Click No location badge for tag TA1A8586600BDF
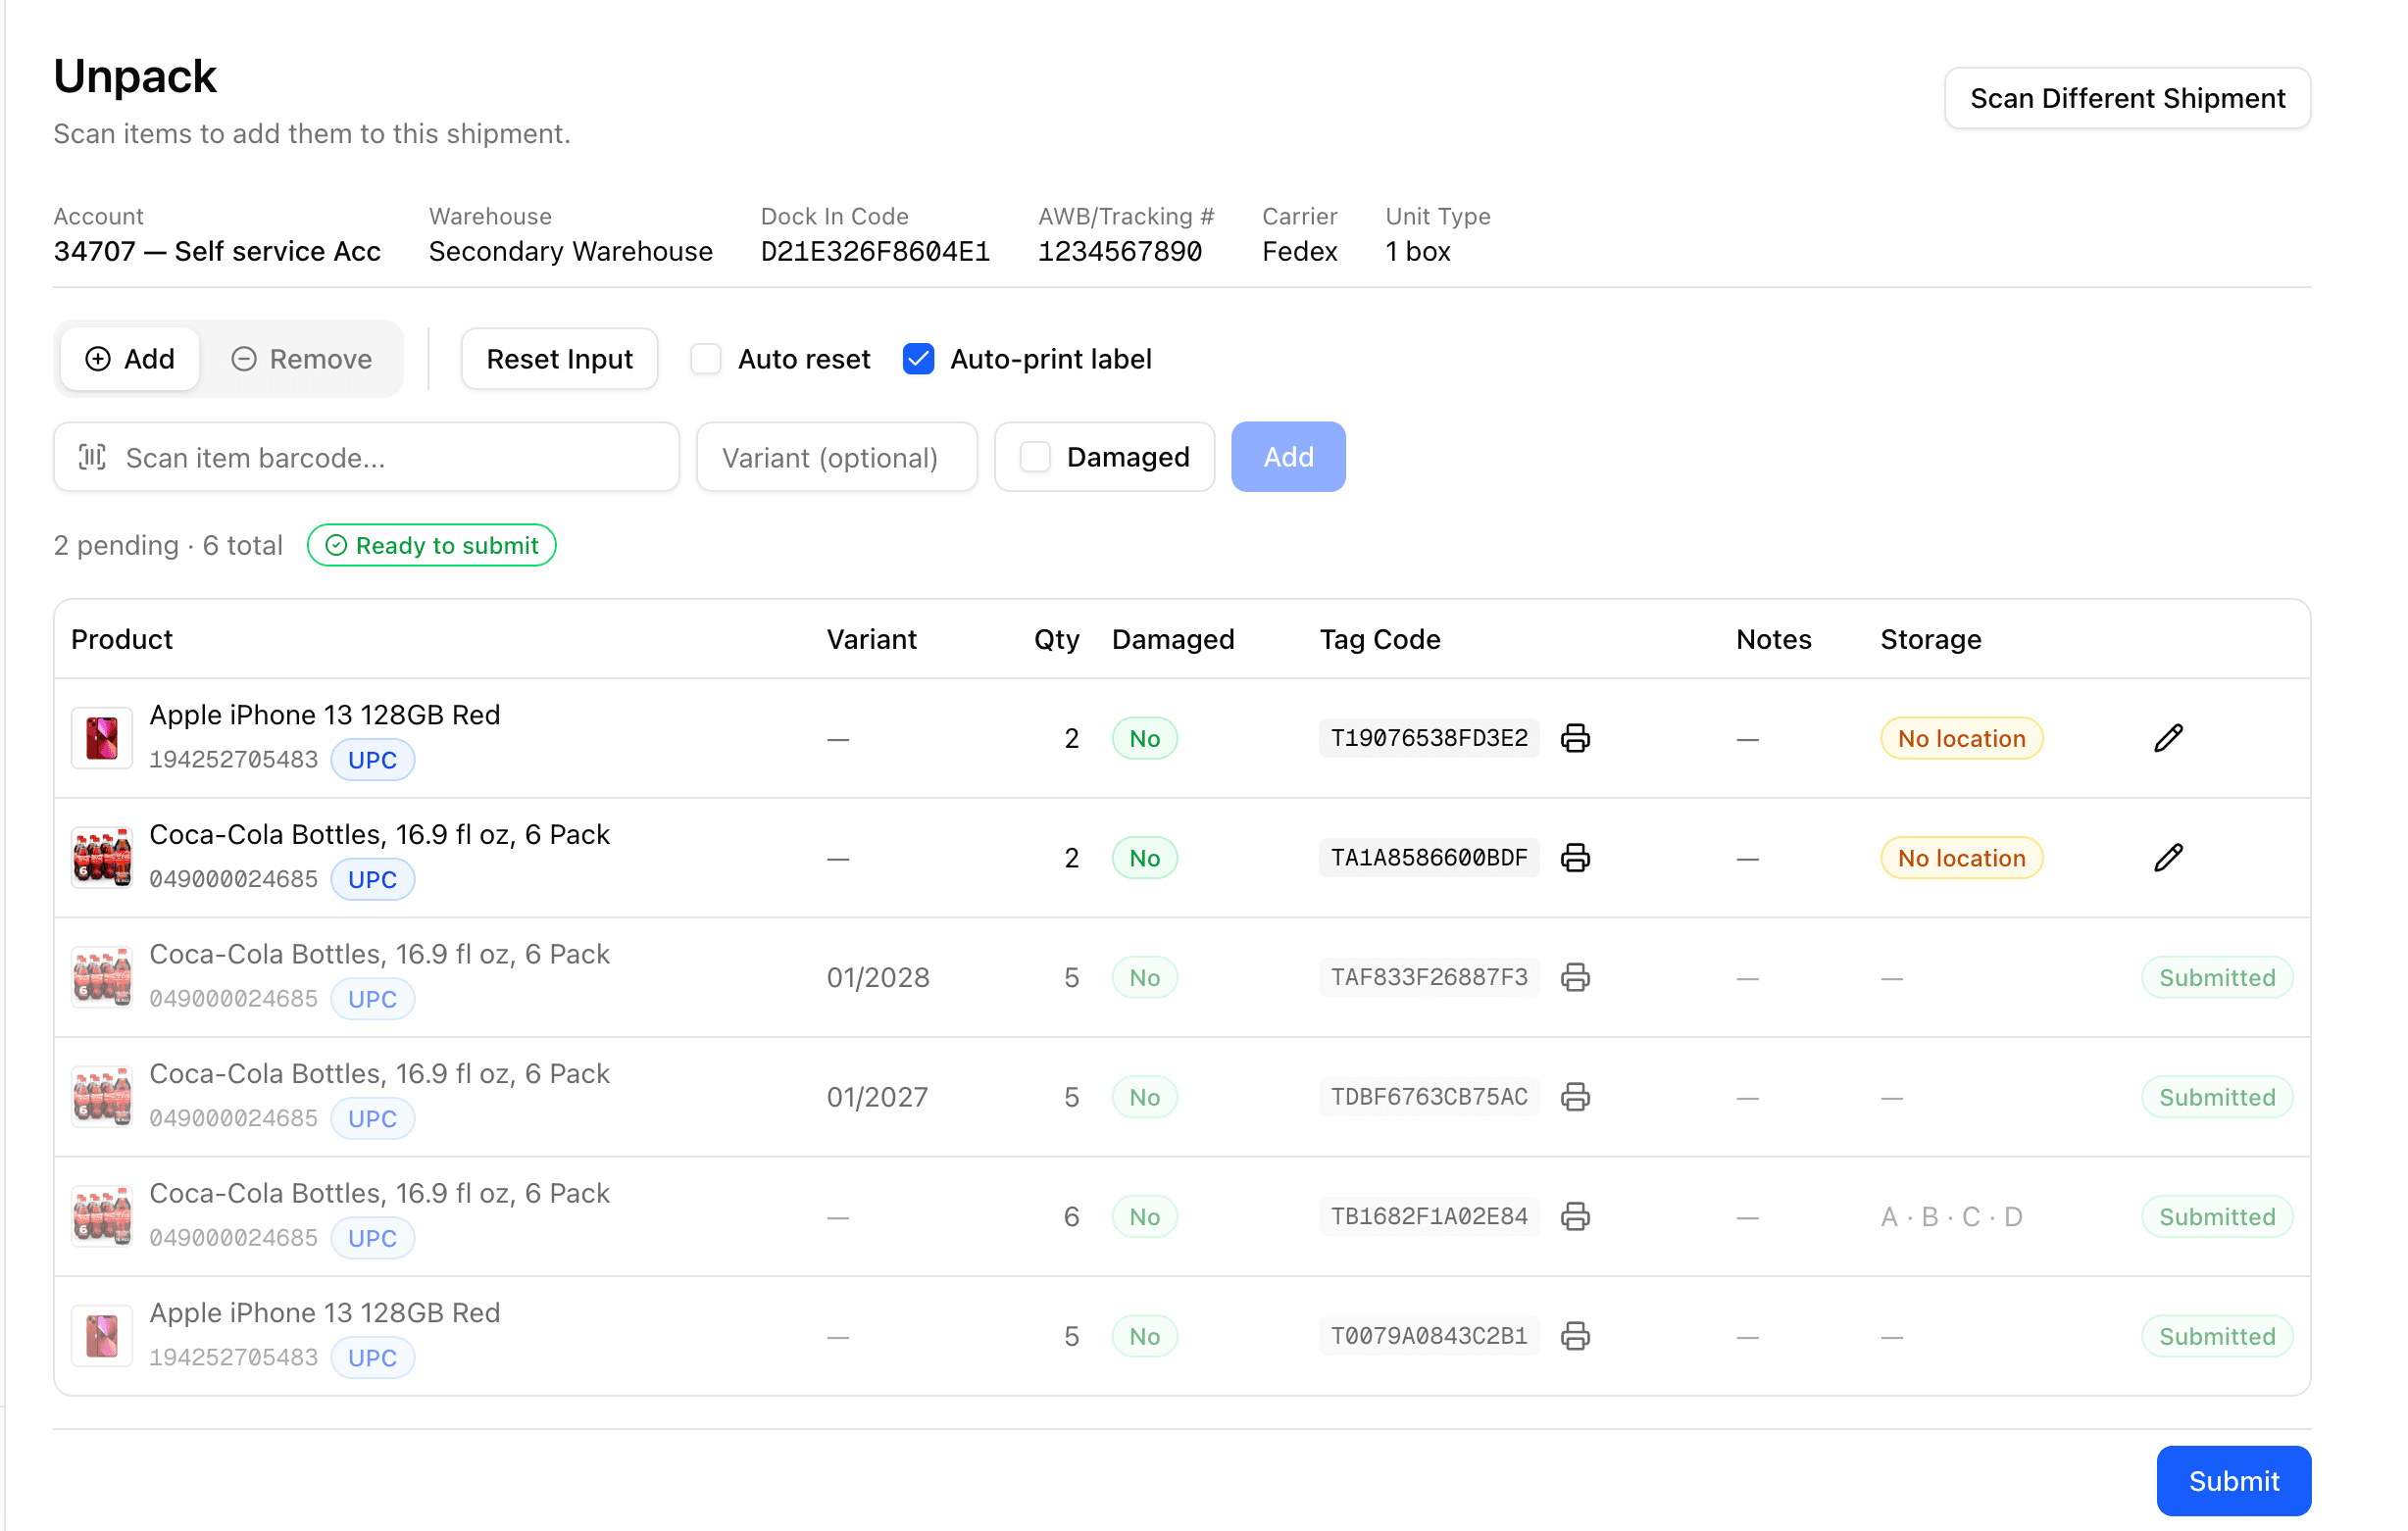Screen dimensions: 2408x1531 (1961, 858)
